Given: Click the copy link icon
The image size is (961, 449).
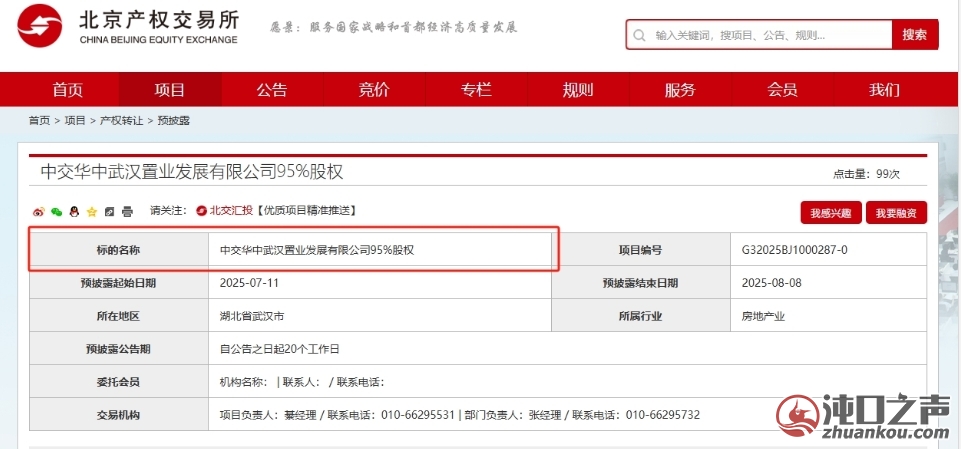Looking at the screenshot, I should [109, 212].
